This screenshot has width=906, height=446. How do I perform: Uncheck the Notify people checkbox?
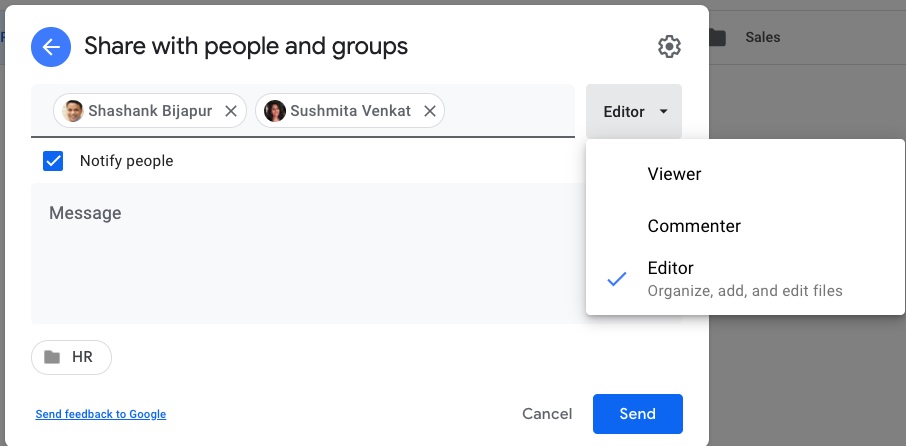point(53,161)
